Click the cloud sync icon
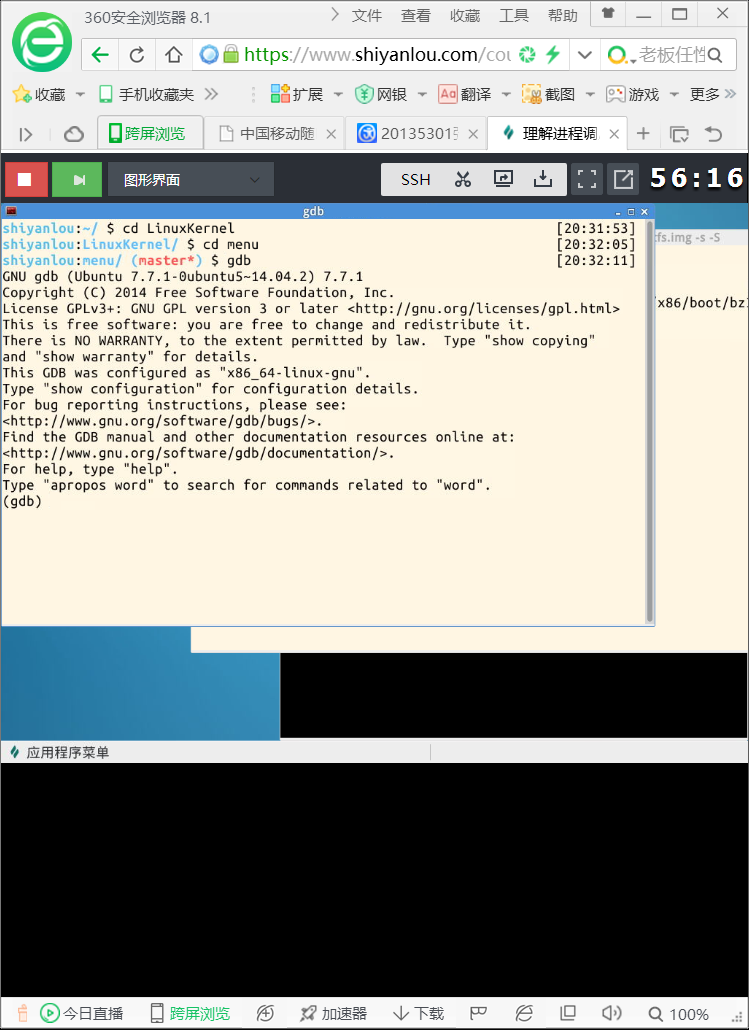 click(x=74, y=135)
